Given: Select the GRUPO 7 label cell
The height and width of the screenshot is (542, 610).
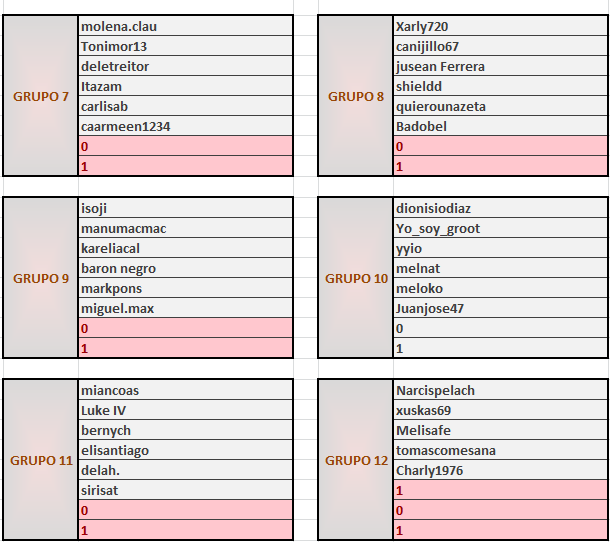Looking at the screenshot, I should (x=40, y=97).
